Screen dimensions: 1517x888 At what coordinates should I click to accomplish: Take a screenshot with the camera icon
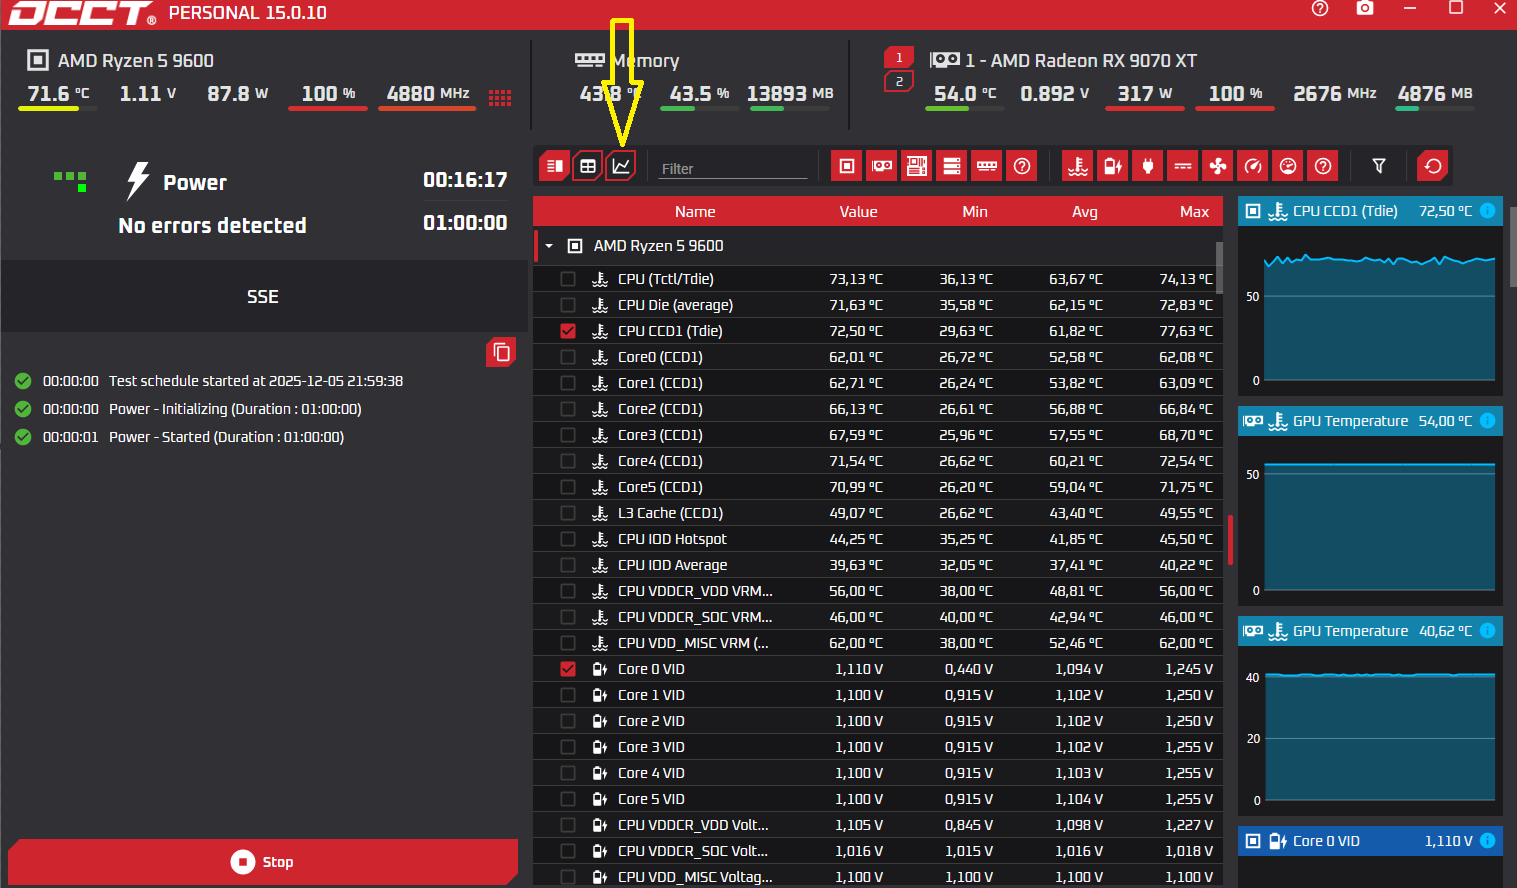pyautogui.click(x=1365, y=9)
